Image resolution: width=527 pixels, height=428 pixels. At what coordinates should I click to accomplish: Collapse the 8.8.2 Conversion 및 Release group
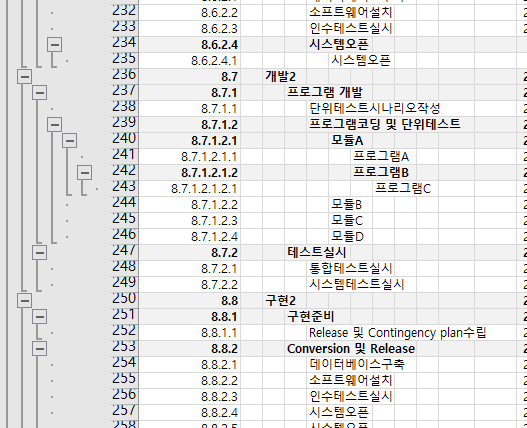[x=39, y=349]
